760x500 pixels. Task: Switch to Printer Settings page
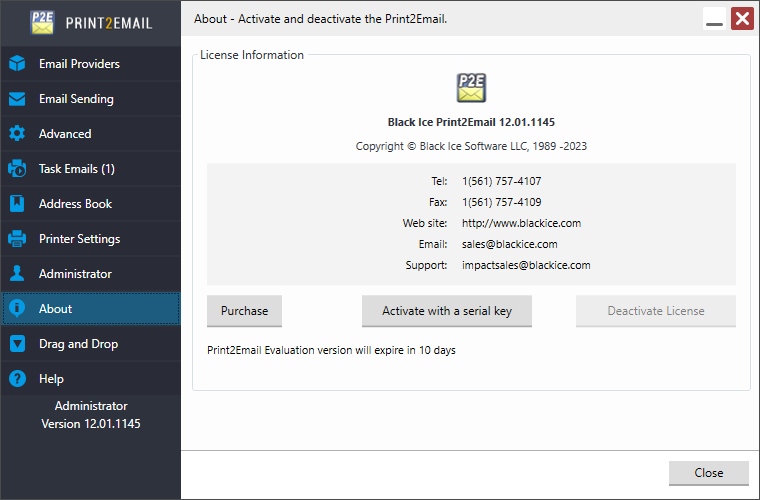coord(79,239)
